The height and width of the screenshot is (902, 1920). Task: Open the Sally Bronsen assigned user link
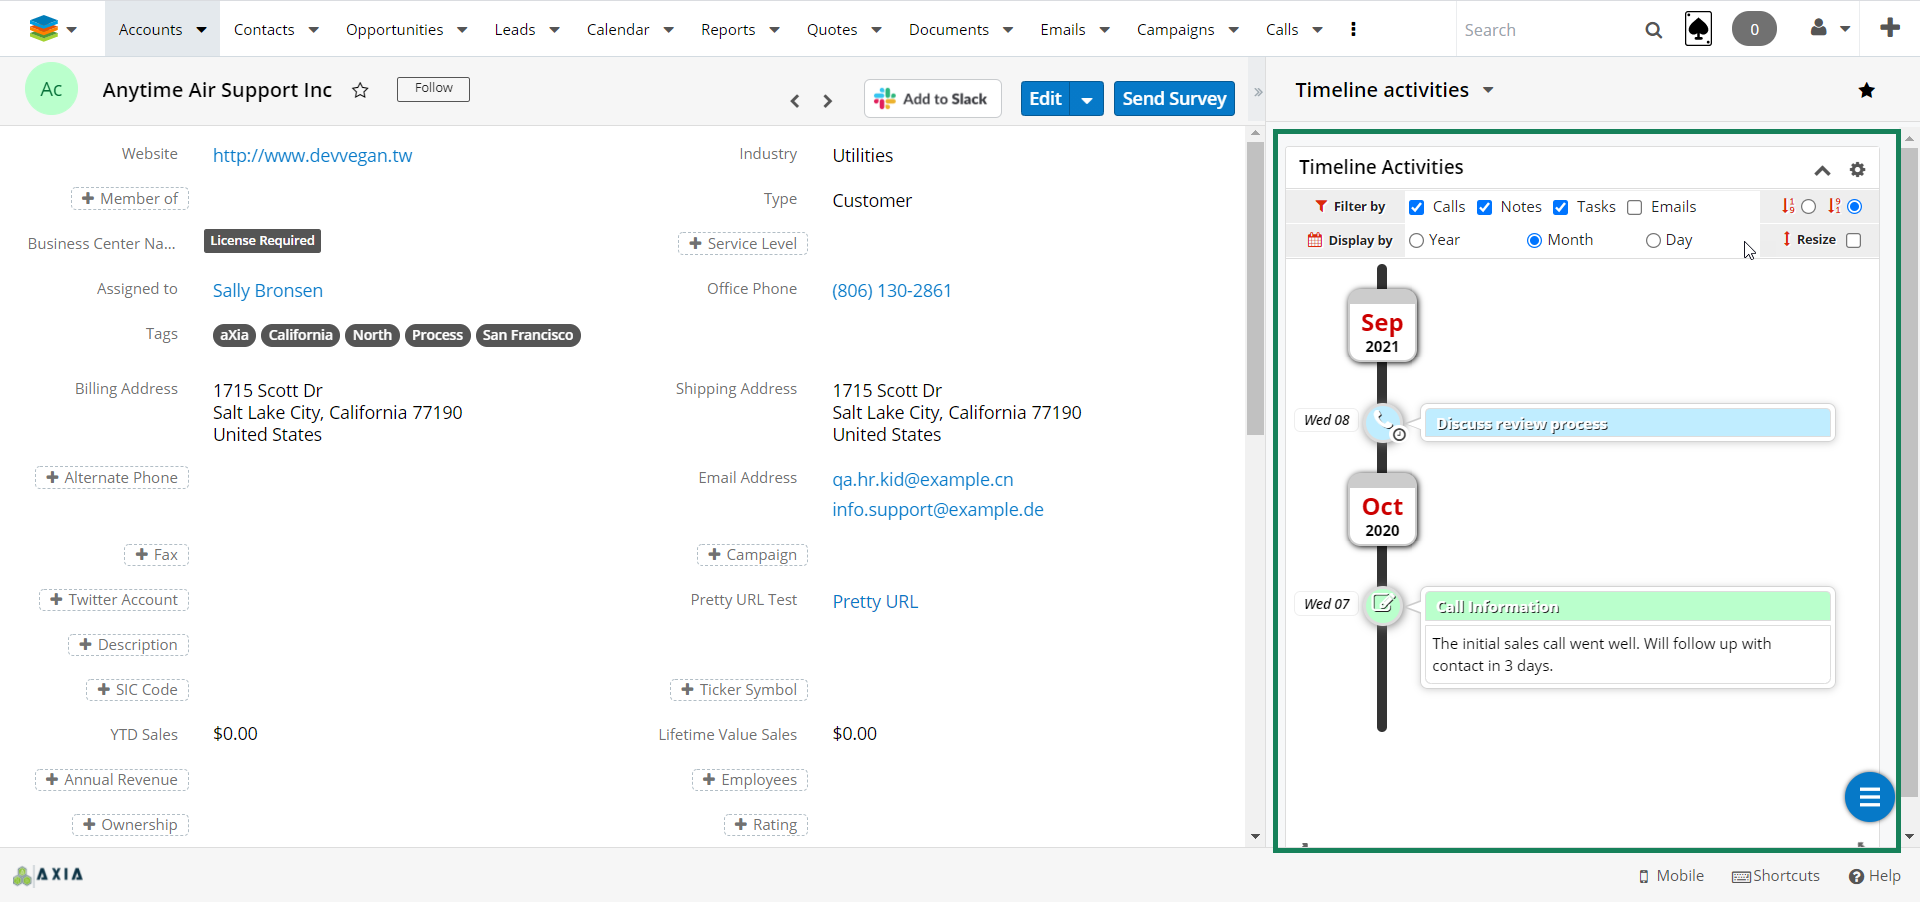[267, 290]
